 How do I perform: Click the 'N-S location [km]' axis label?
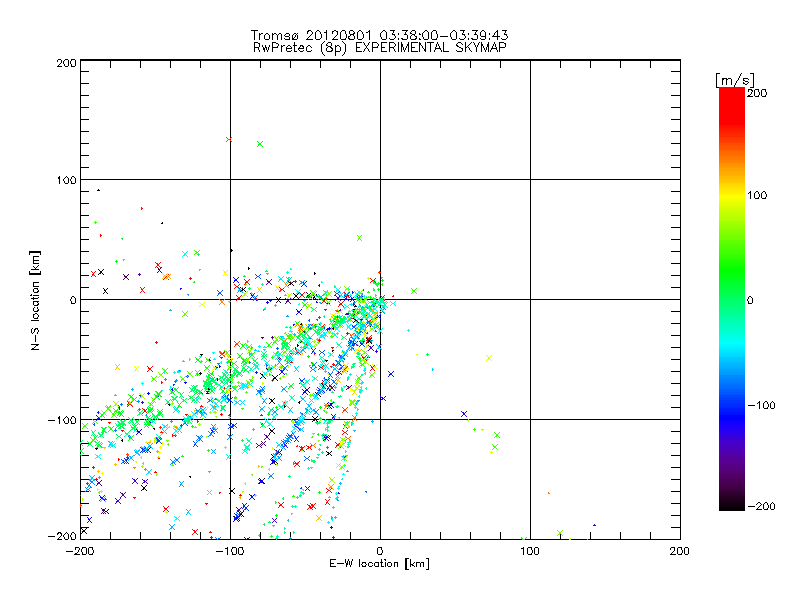(x=35, y=300)
